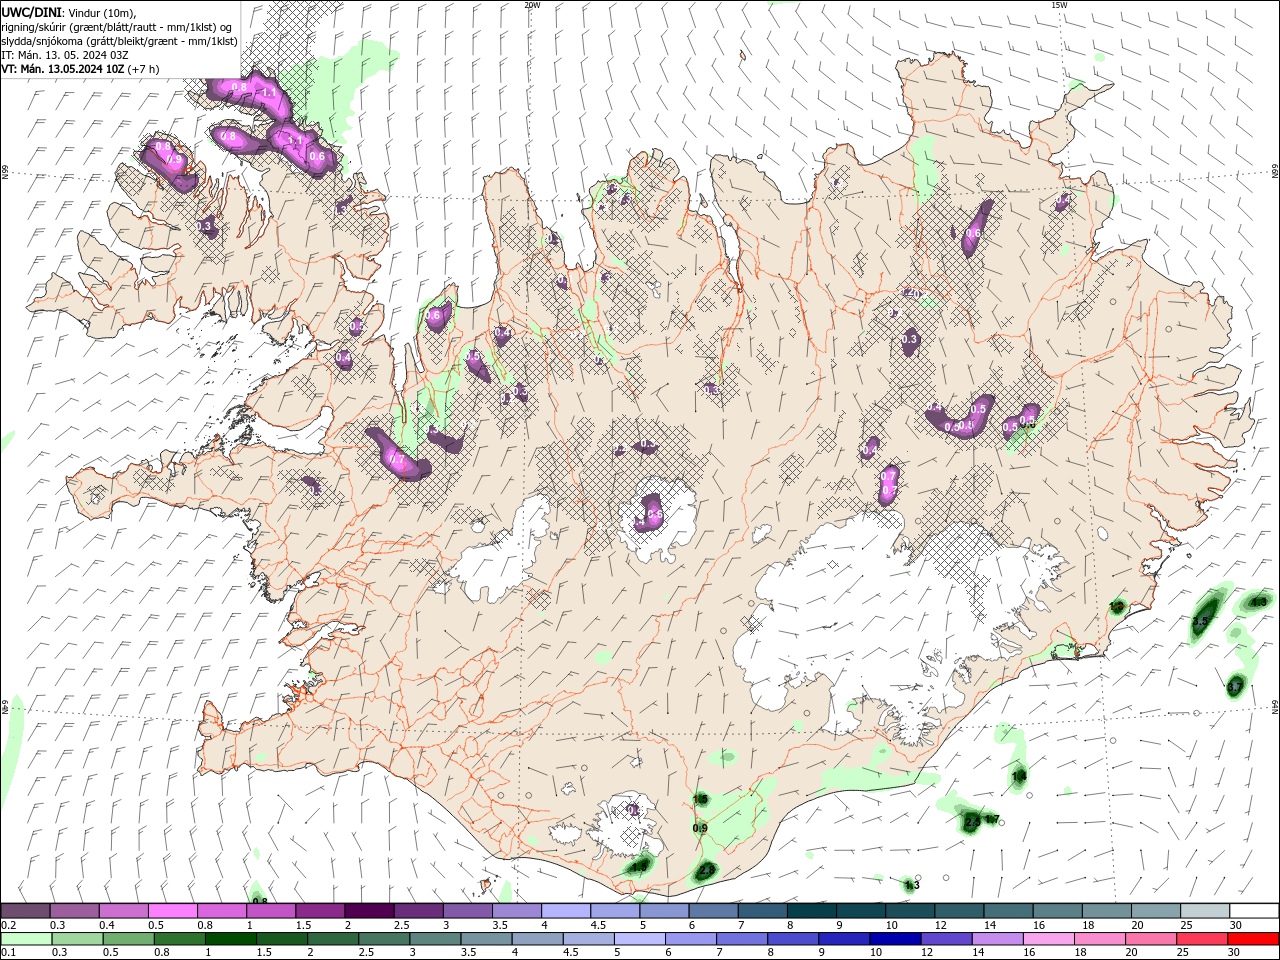Click the bright red swatch ending the rain scale

pos(1254,939)
